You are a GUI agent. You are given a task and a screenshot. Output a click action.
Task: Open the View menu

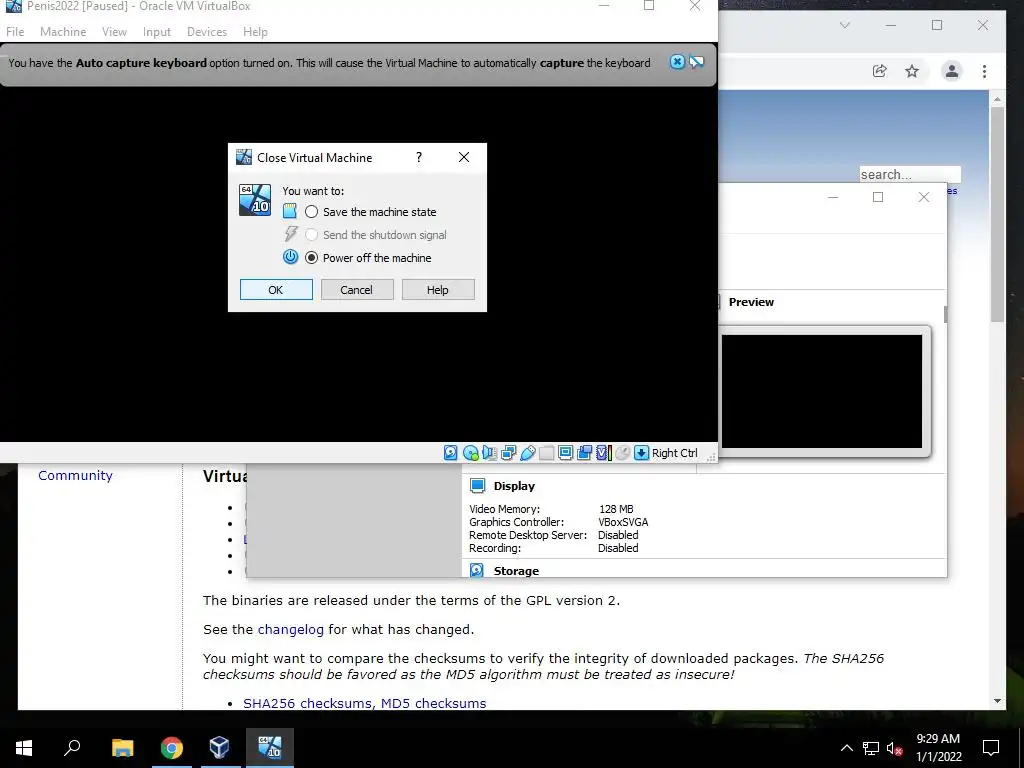coord(114,31)
